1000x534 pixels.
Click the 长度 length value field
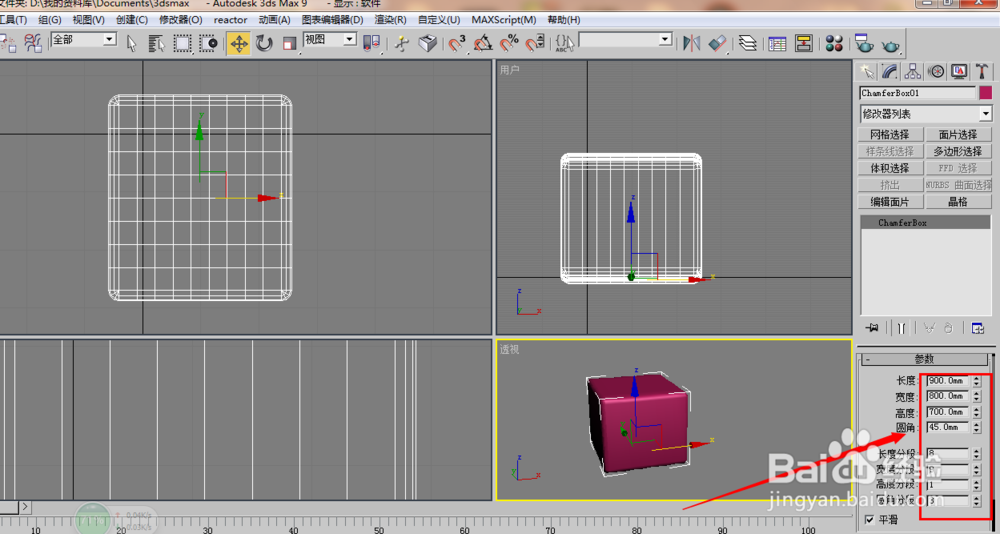[x=948, y=381]
